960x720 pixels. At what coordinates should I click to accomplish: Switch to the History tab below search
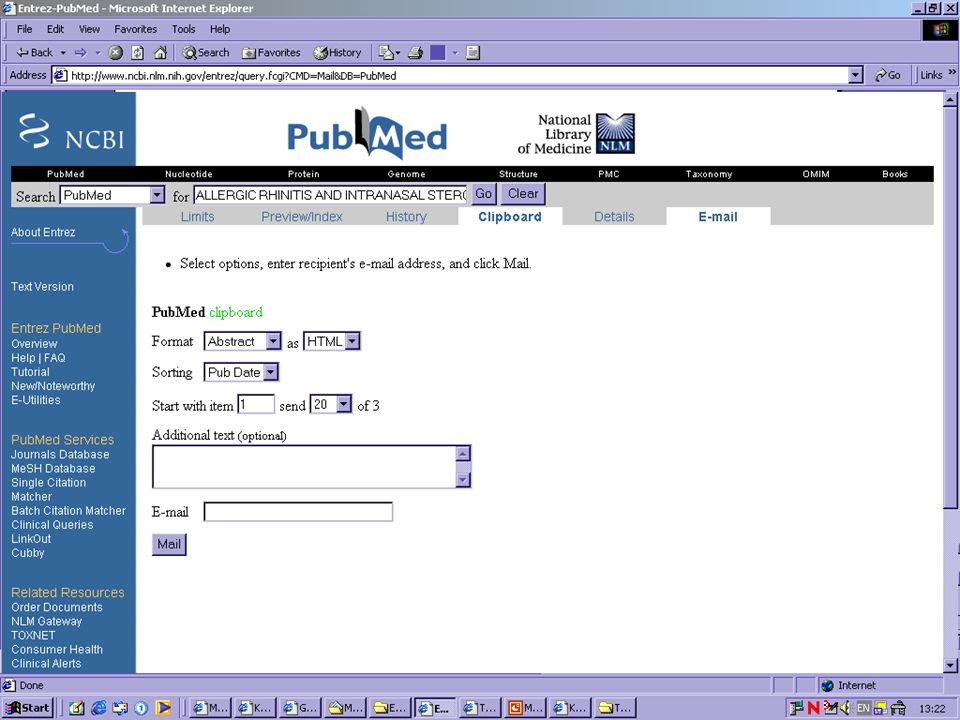(x=406, y=217)
